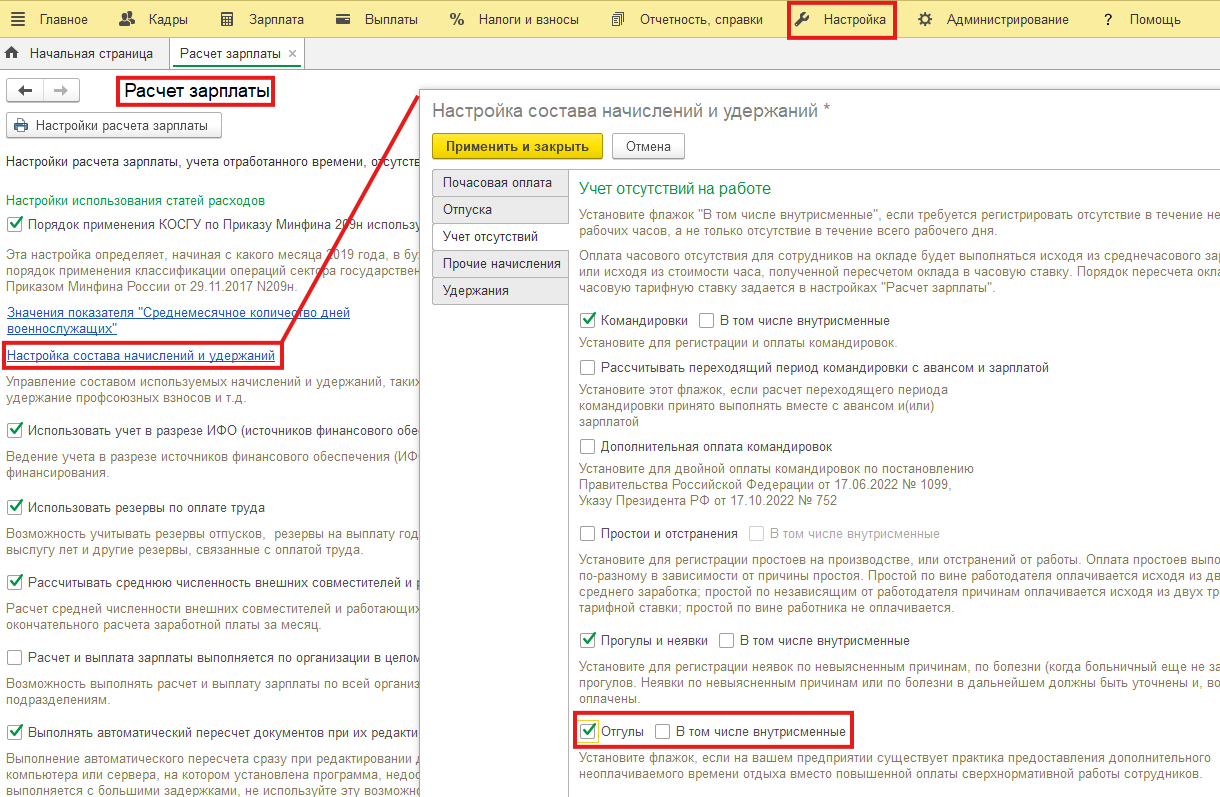Open the Настройки расчета зарплаты button
The image size is (1220, 797).
point(114,126)
